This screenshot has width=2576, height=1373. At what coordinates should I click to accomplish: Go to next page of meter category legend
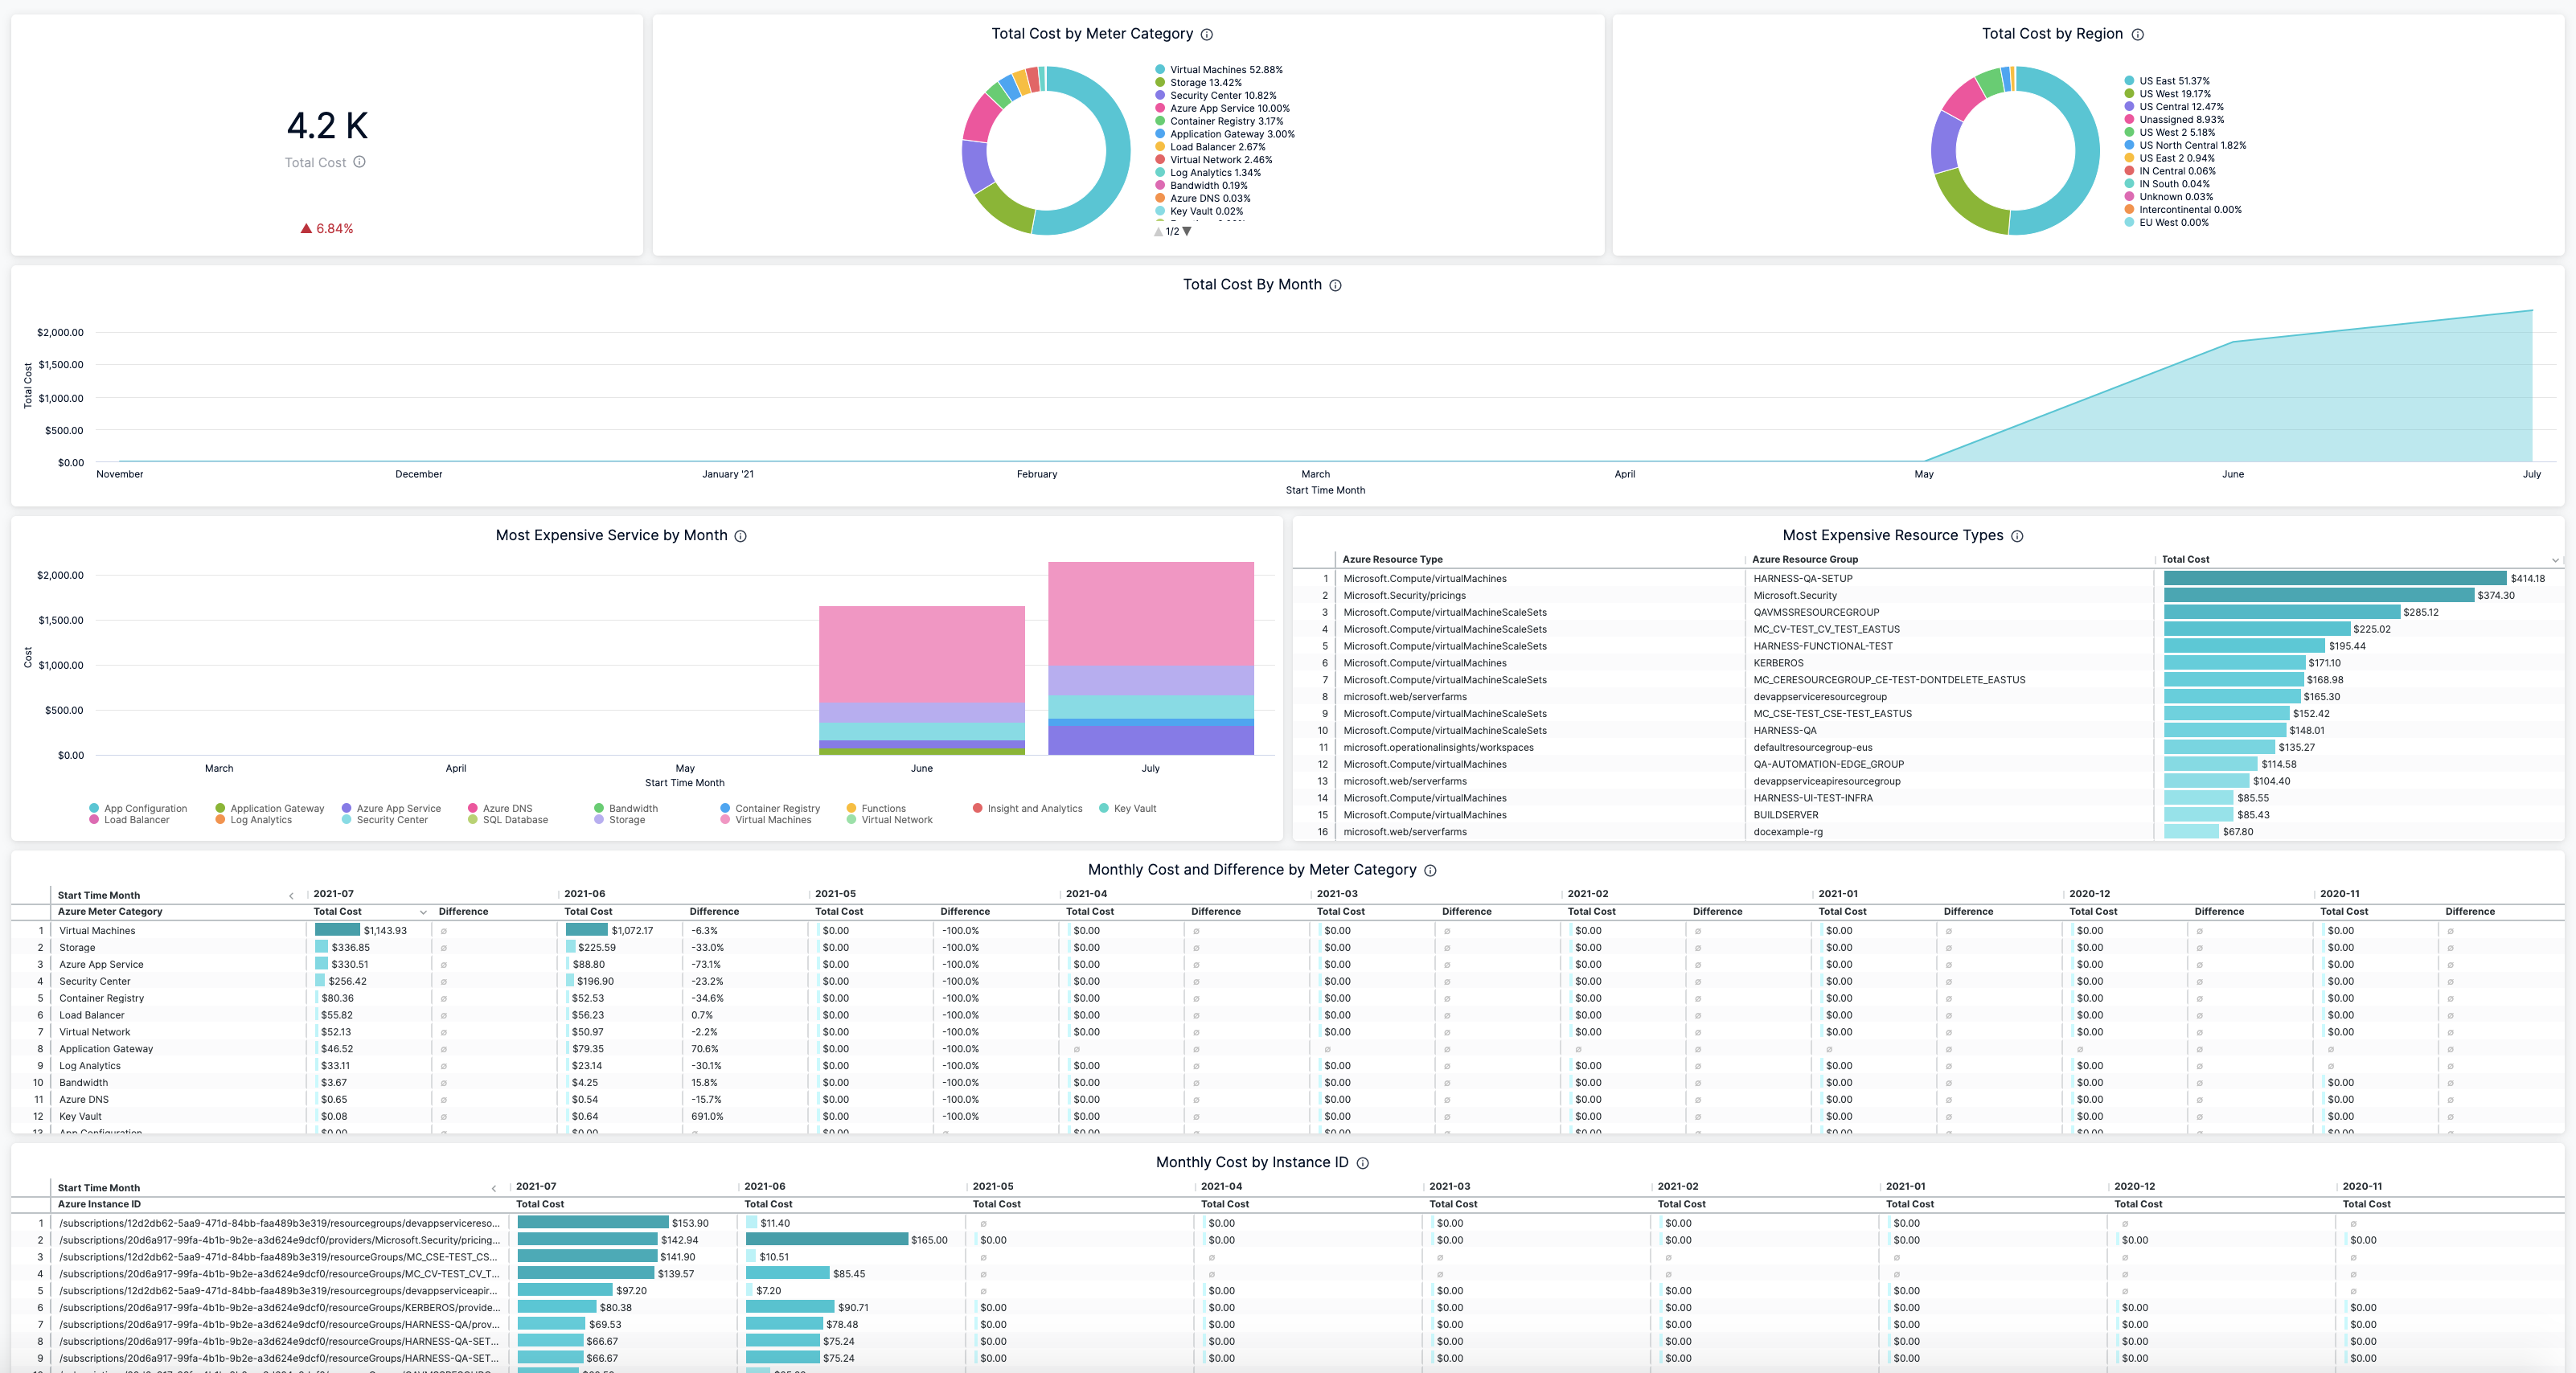click(x=1187, y=231)
